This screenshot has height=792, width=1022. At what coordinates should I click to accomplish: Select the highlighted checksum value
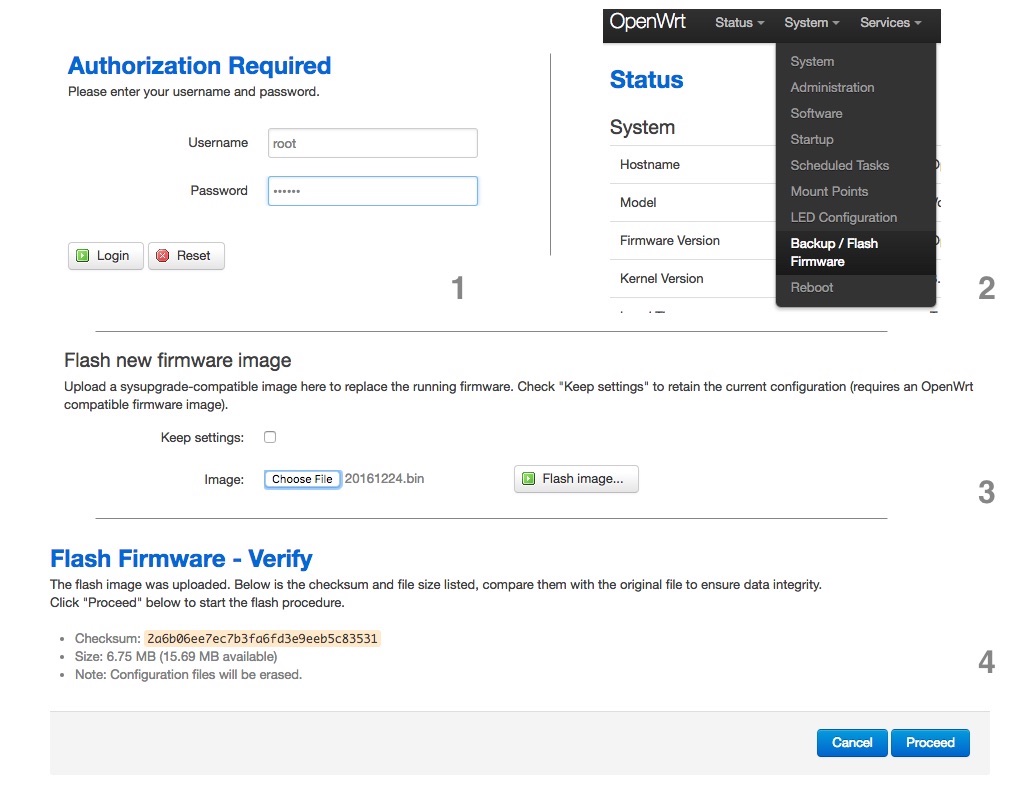tap(262, 638)
